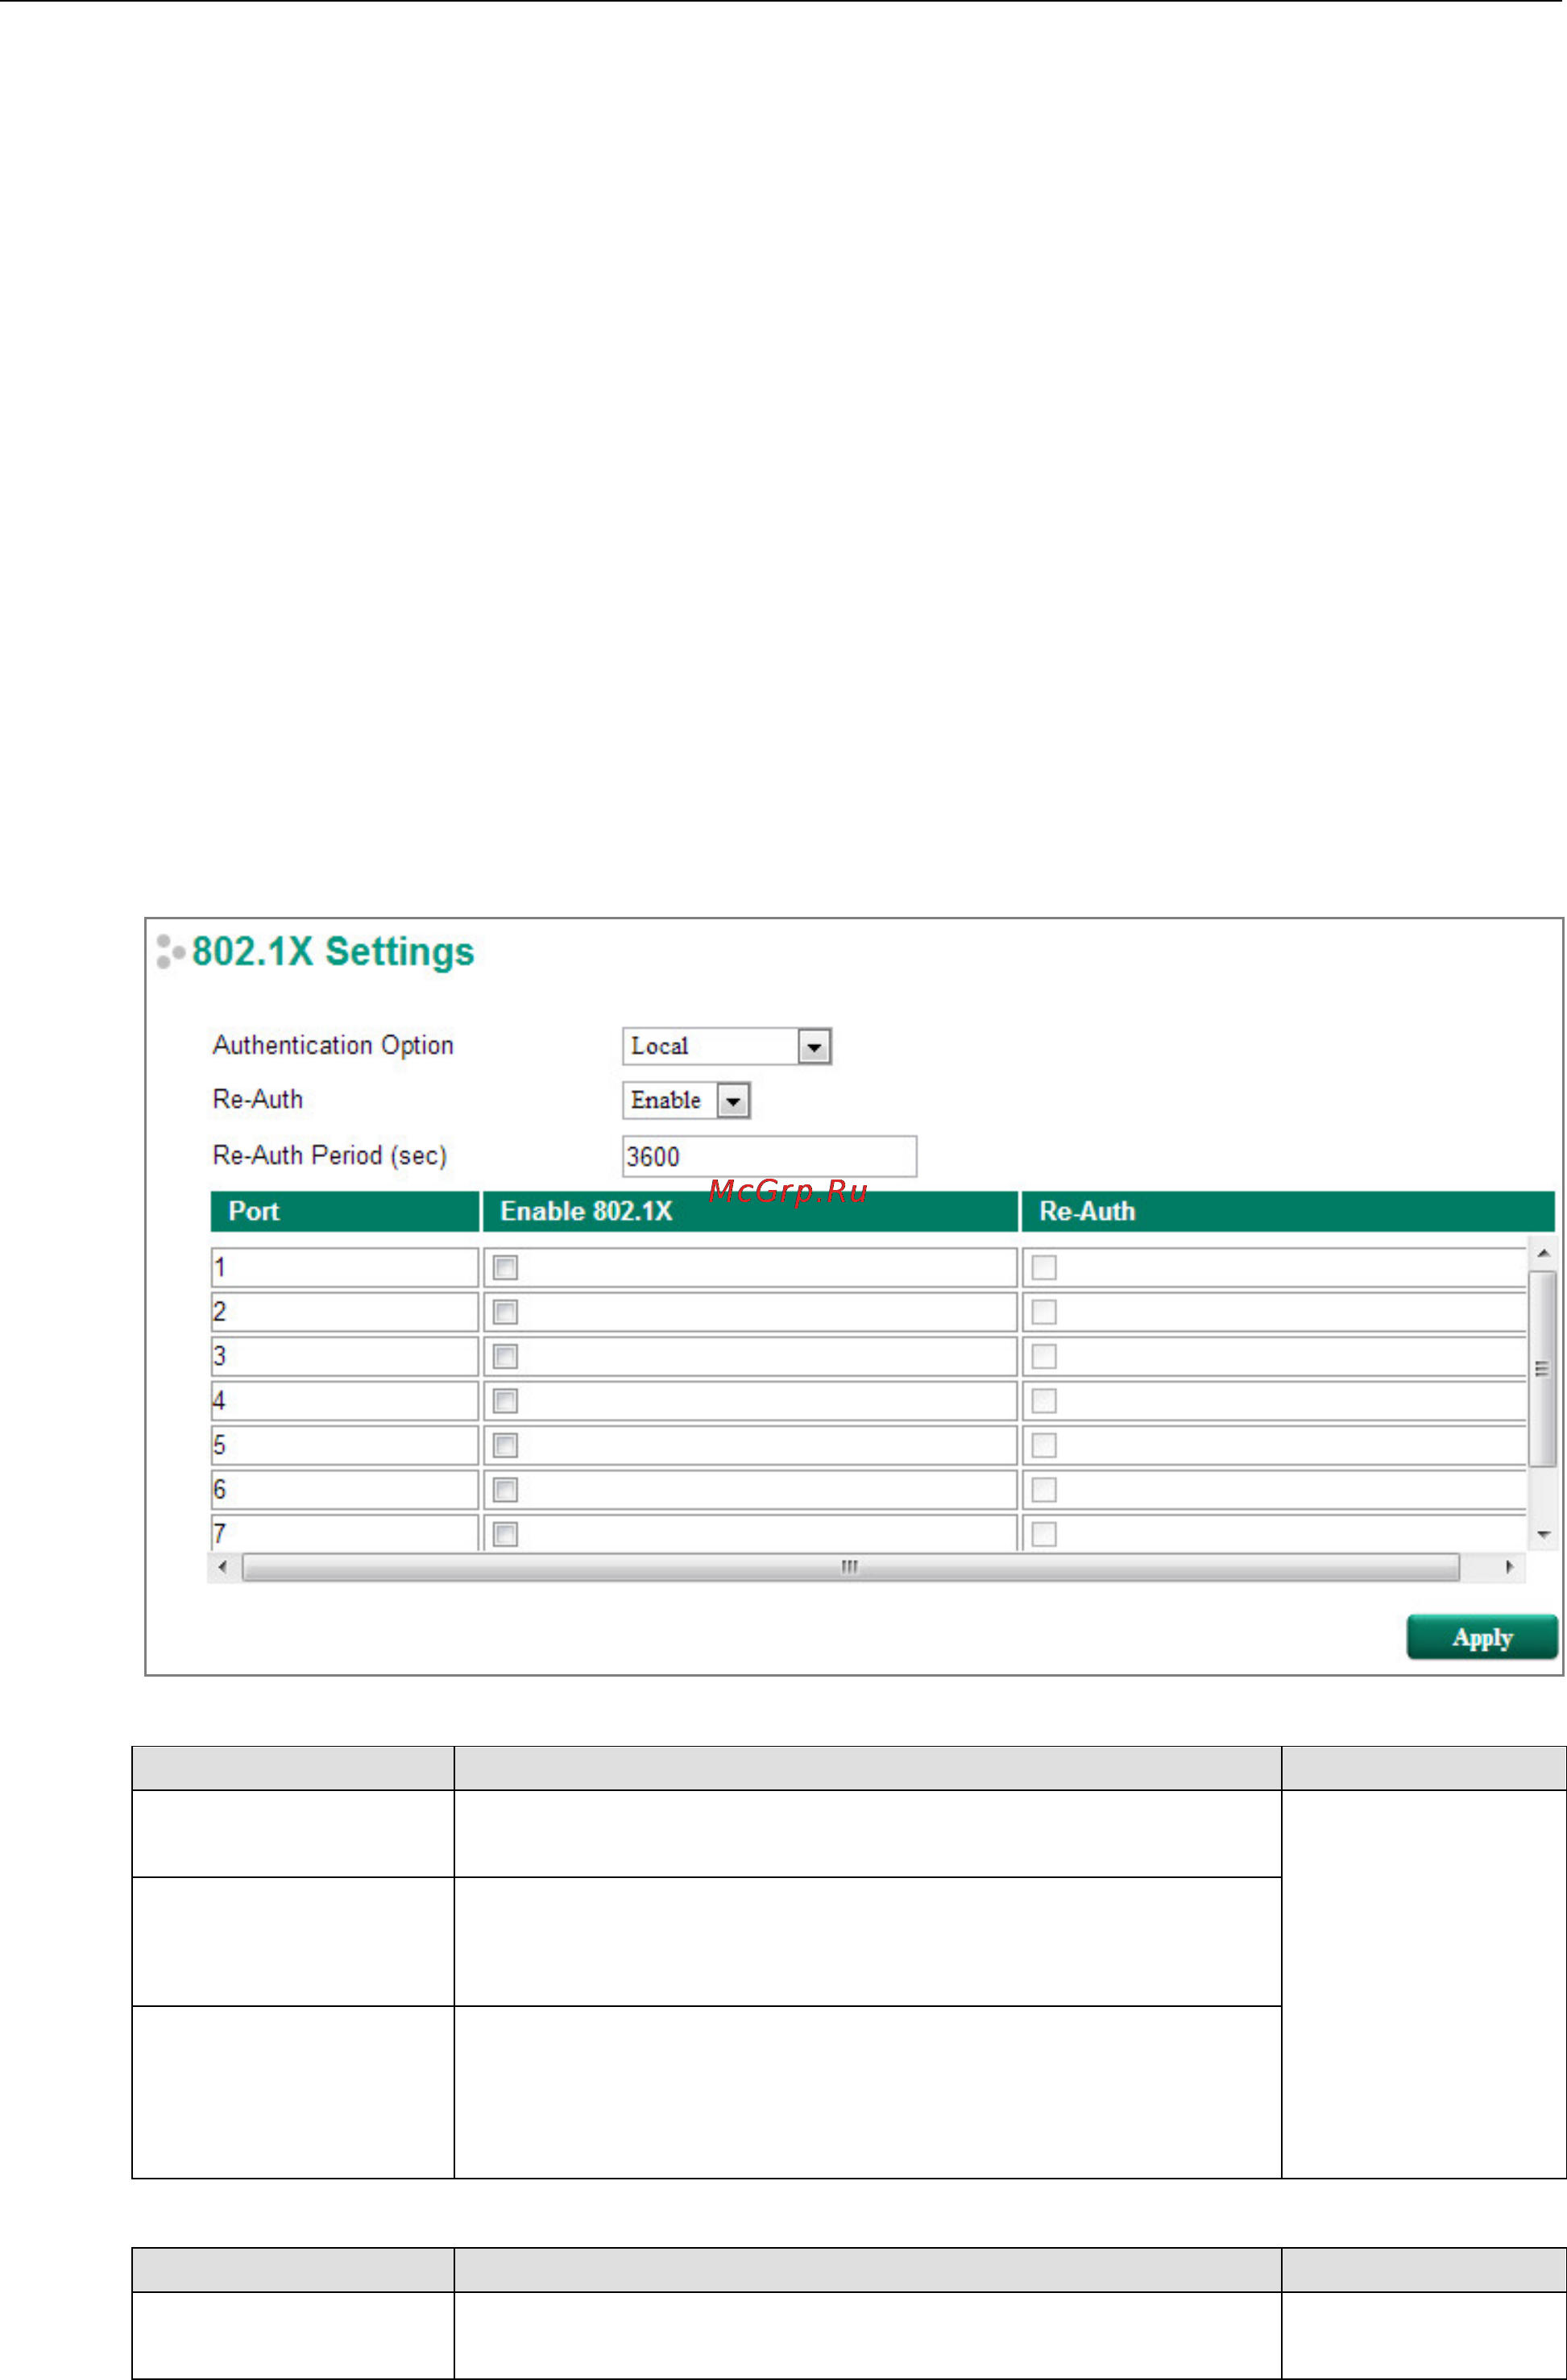Viewport: 1567px width, 2380px height.
Task: Click the horizontal scrollbar left arrow
Action: tap(222, 1567)
